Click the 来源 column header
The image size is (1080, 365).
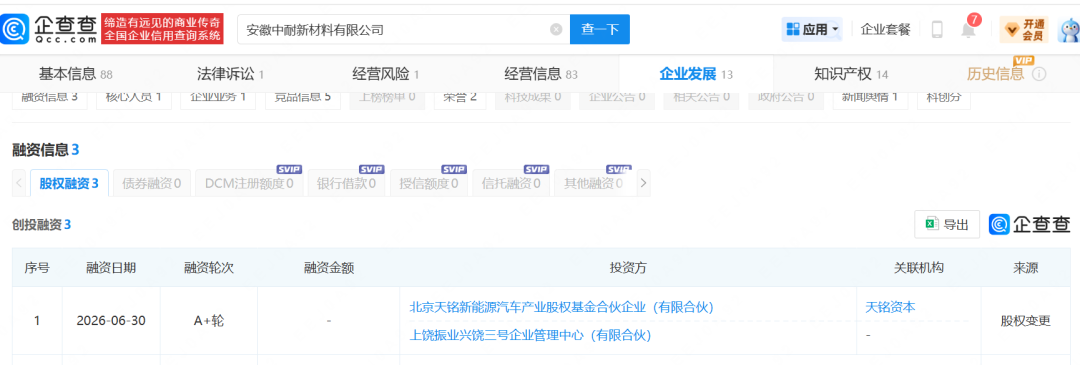[1026, 268]
